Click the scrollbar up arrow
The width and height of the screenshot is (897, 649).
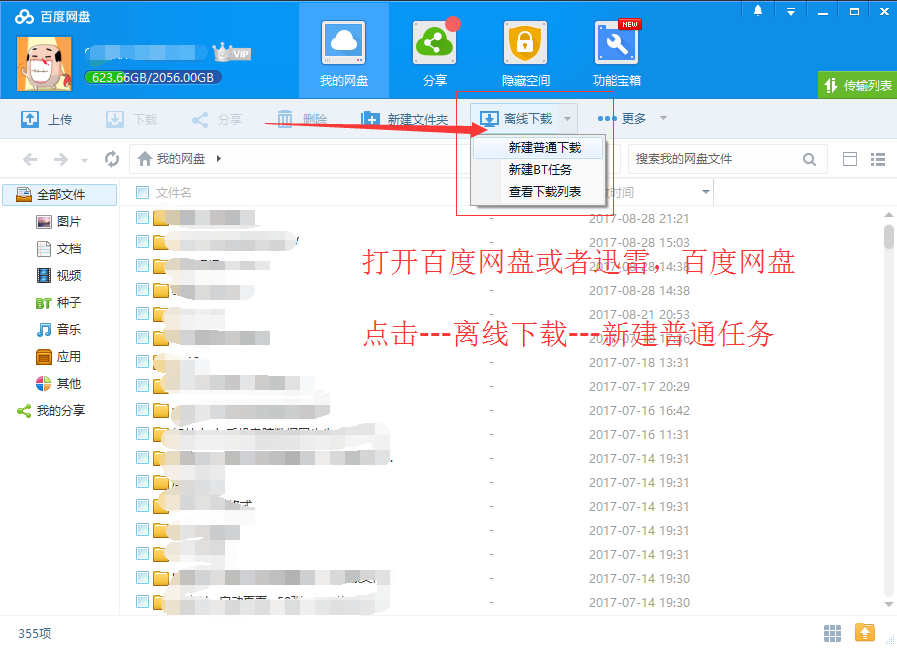pyautogui.click(x=888, y=215)
